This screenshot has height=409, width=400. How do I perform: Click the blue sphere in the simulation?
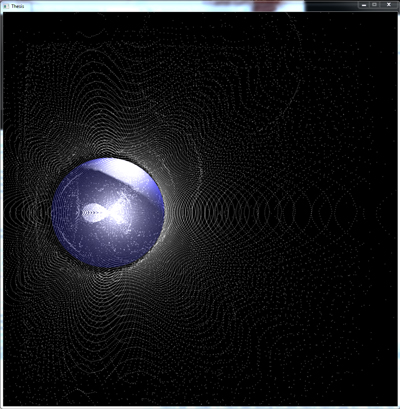click(108, 213)
